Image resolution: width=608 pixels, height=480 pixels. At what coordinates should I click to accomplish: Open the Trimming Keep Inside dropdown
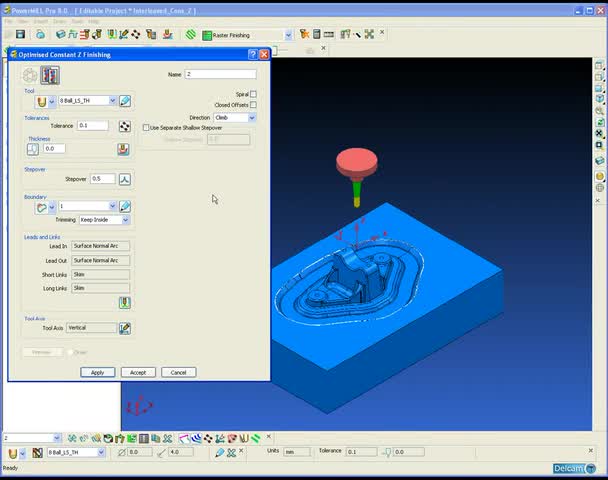[x=125, y=220]
